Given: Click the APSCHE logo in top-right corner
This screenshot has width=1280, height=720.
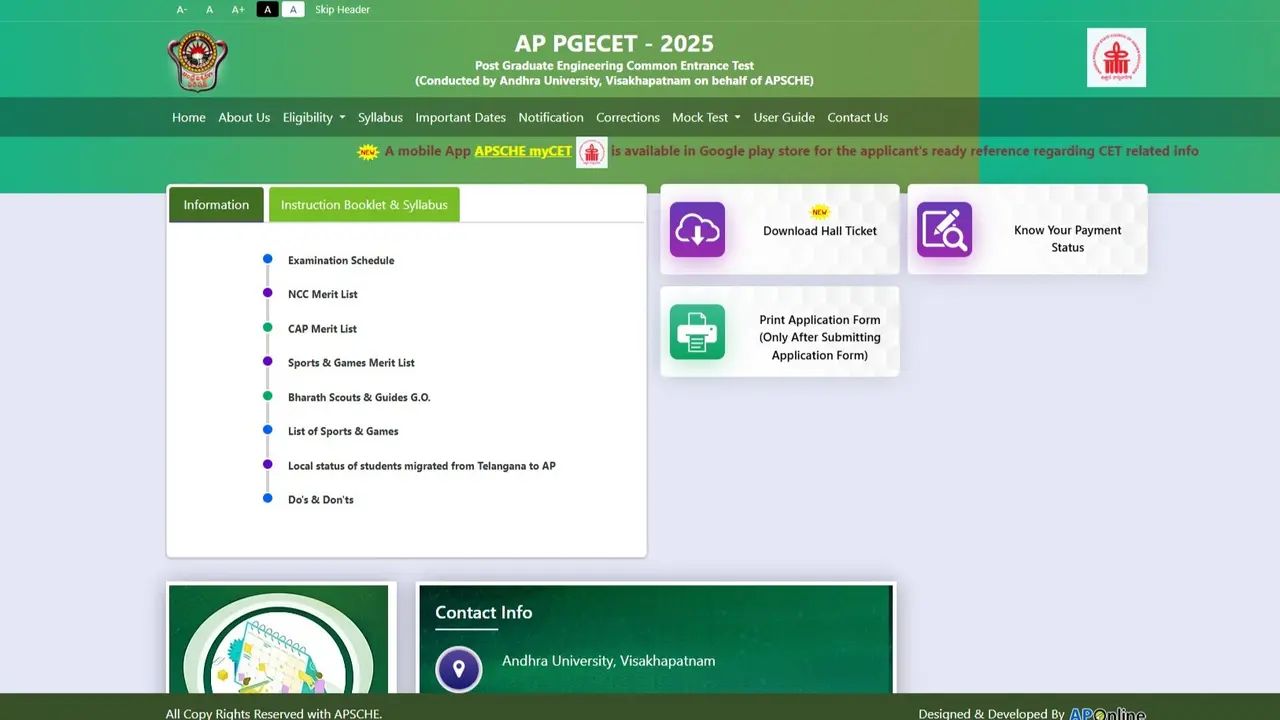Looking at the screenshot, I should (x=1116, y=57).
